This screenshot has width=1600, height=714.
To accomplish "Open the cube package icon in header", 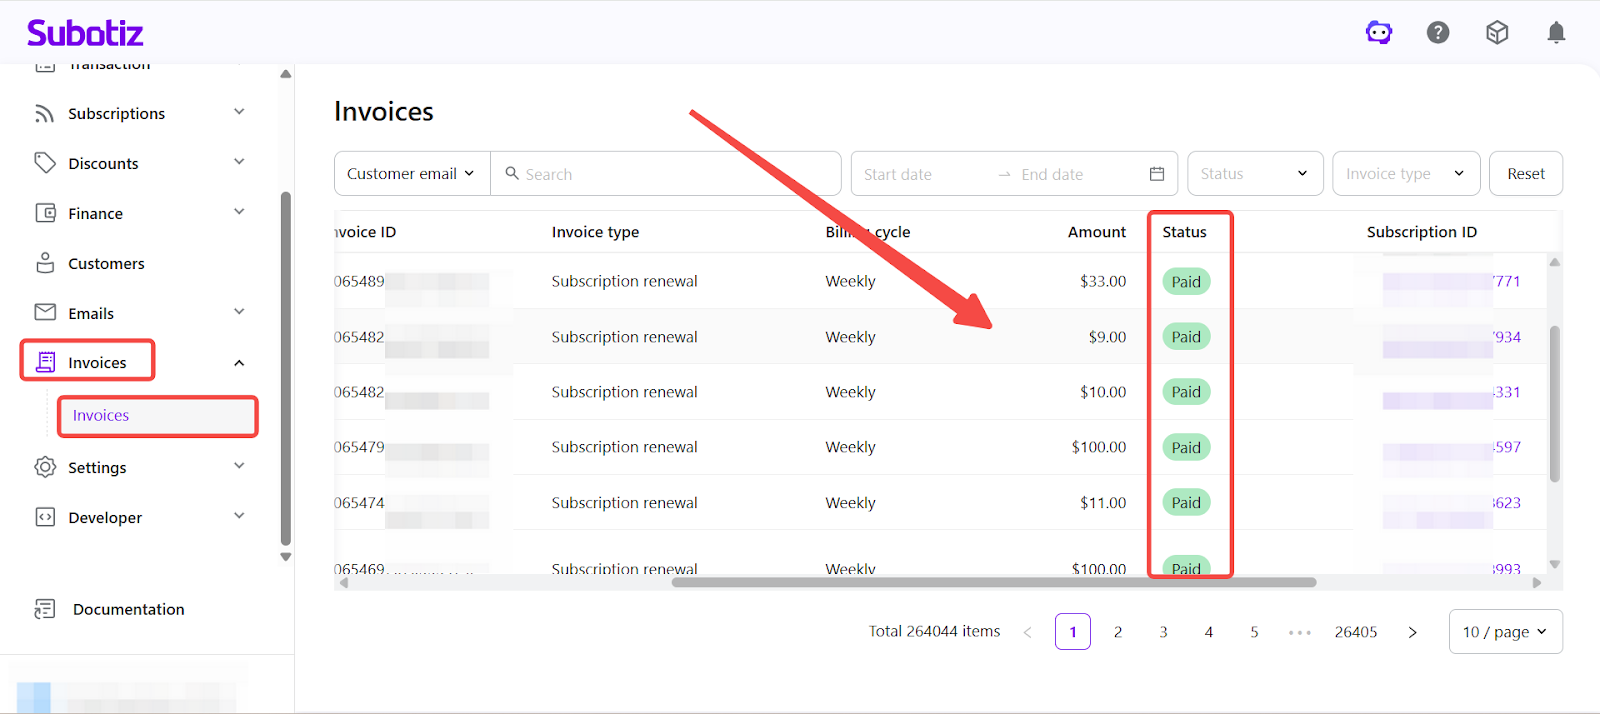I will (x=1497, y=33).
